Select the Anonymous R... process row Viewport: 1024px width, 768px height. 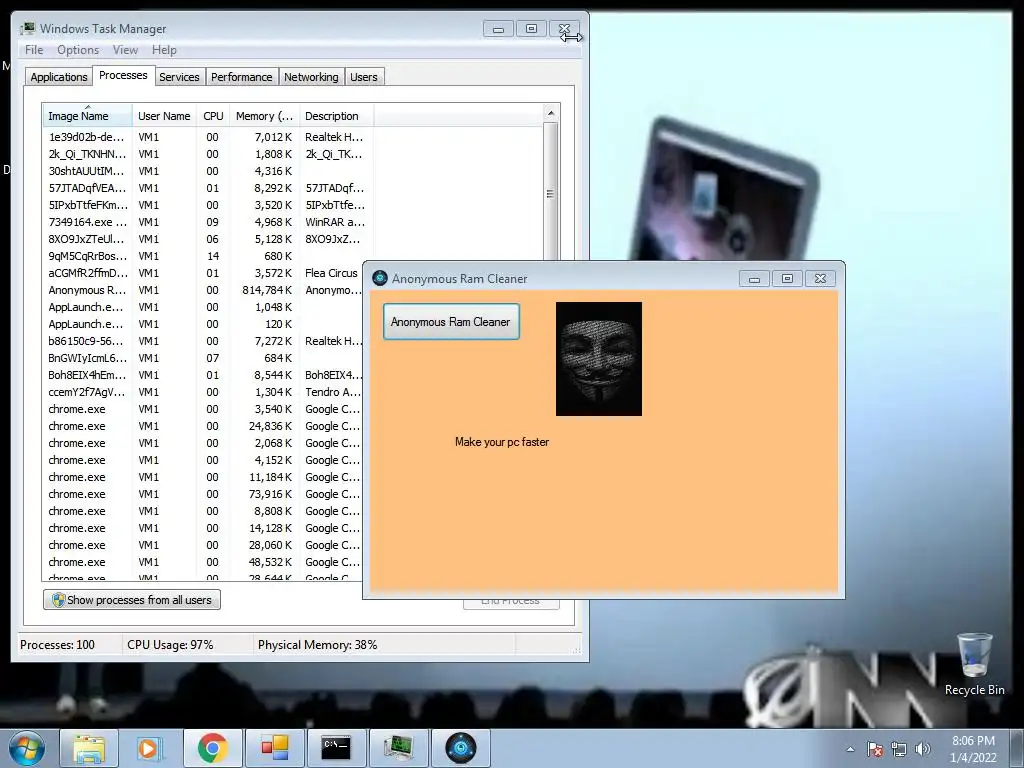(x=202, y=290)
